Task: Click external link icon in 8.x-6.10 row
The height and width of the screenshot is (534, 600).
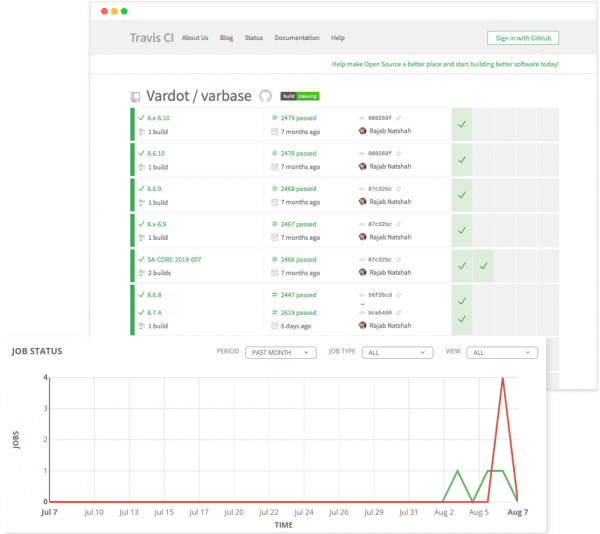Action: tap(398, 118)
